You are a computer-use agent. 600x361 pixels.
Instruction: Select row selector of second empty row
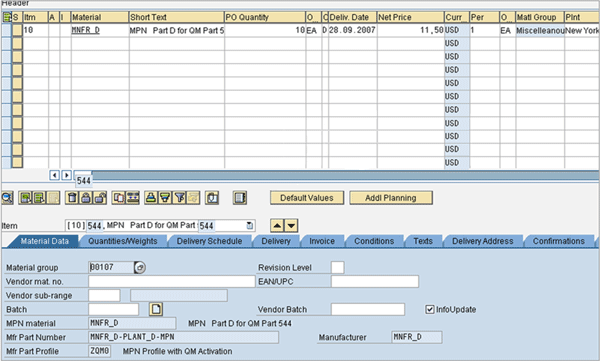pyautogui.click(x=17, y=57)
